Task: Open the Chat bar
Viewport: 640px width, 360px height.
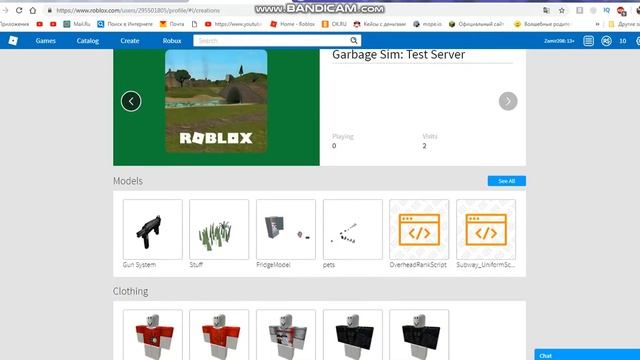Action: pyautogui.click(x=587, y=355)
